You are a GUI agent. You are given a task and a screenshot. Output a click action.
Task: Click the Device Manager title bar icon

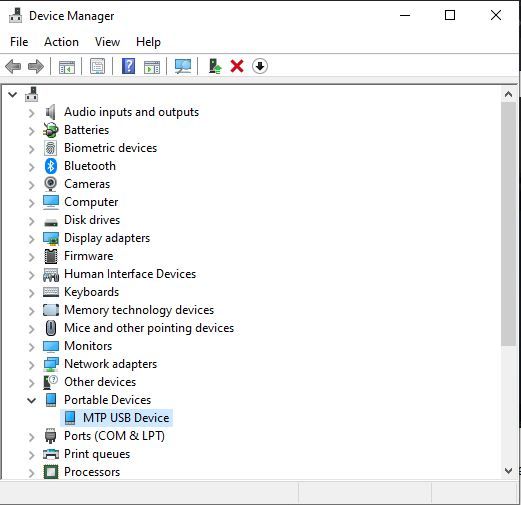click(15, 16)
